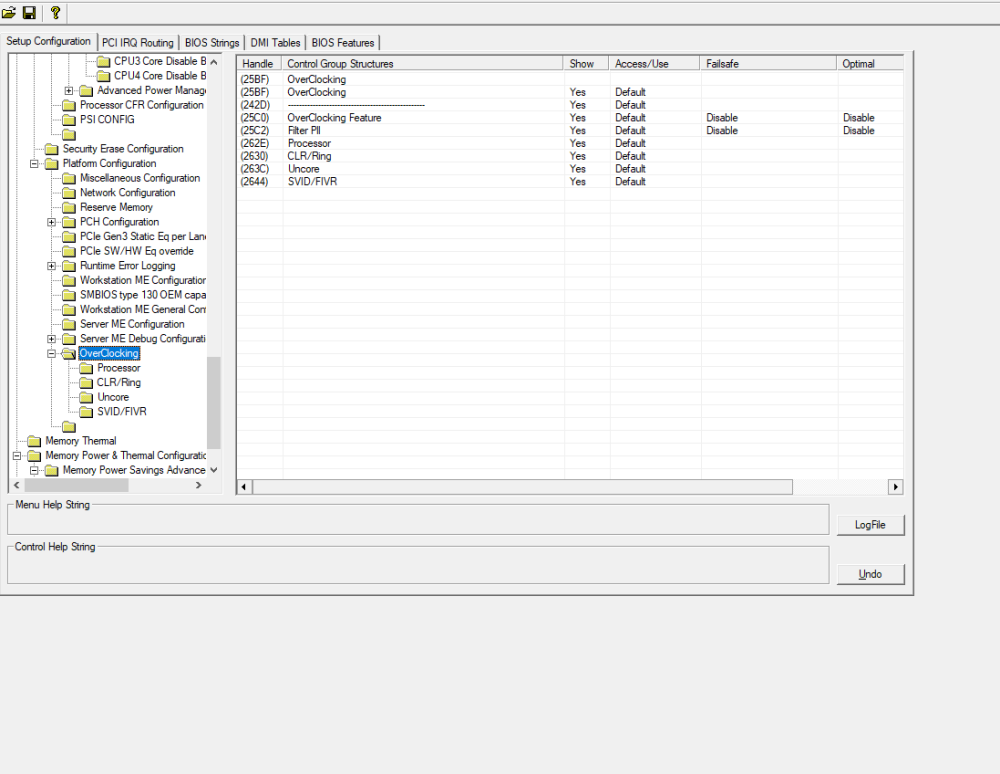
Task: Click the Save floppy disk toolbar icon
Action: coord(29,12)
